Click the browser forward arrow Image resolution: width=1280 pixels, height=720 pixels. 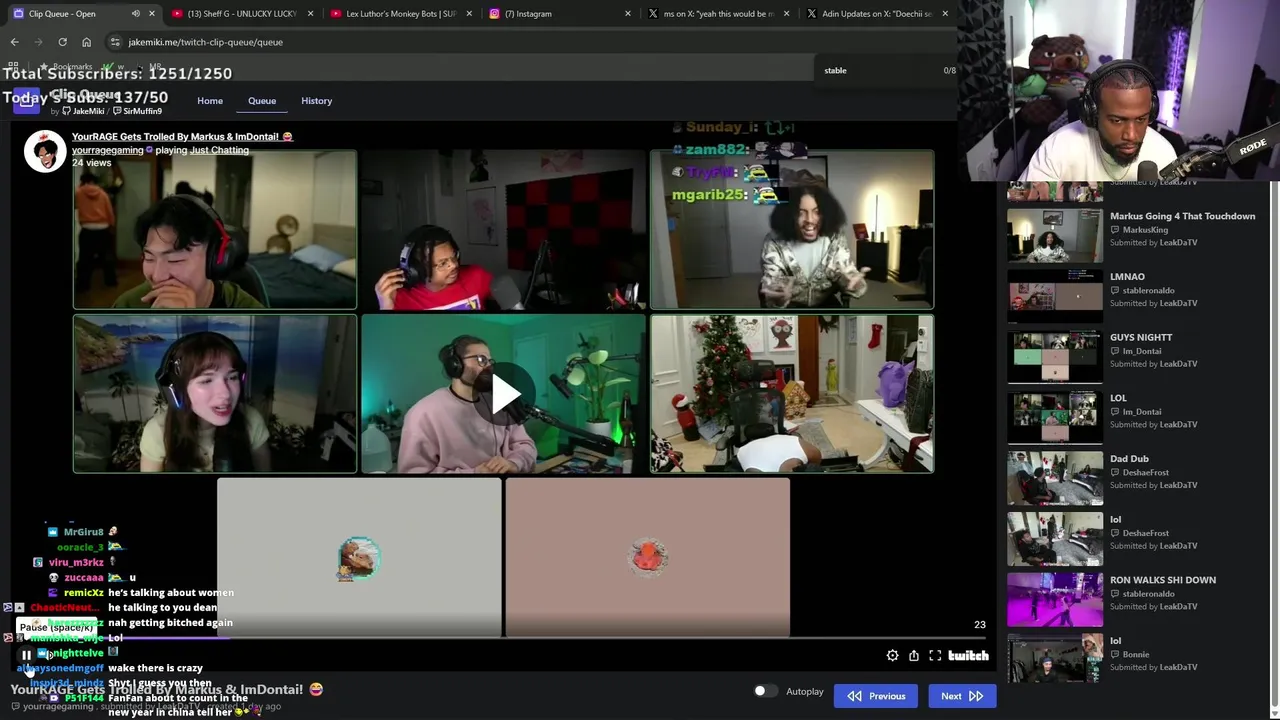[38, 42]
